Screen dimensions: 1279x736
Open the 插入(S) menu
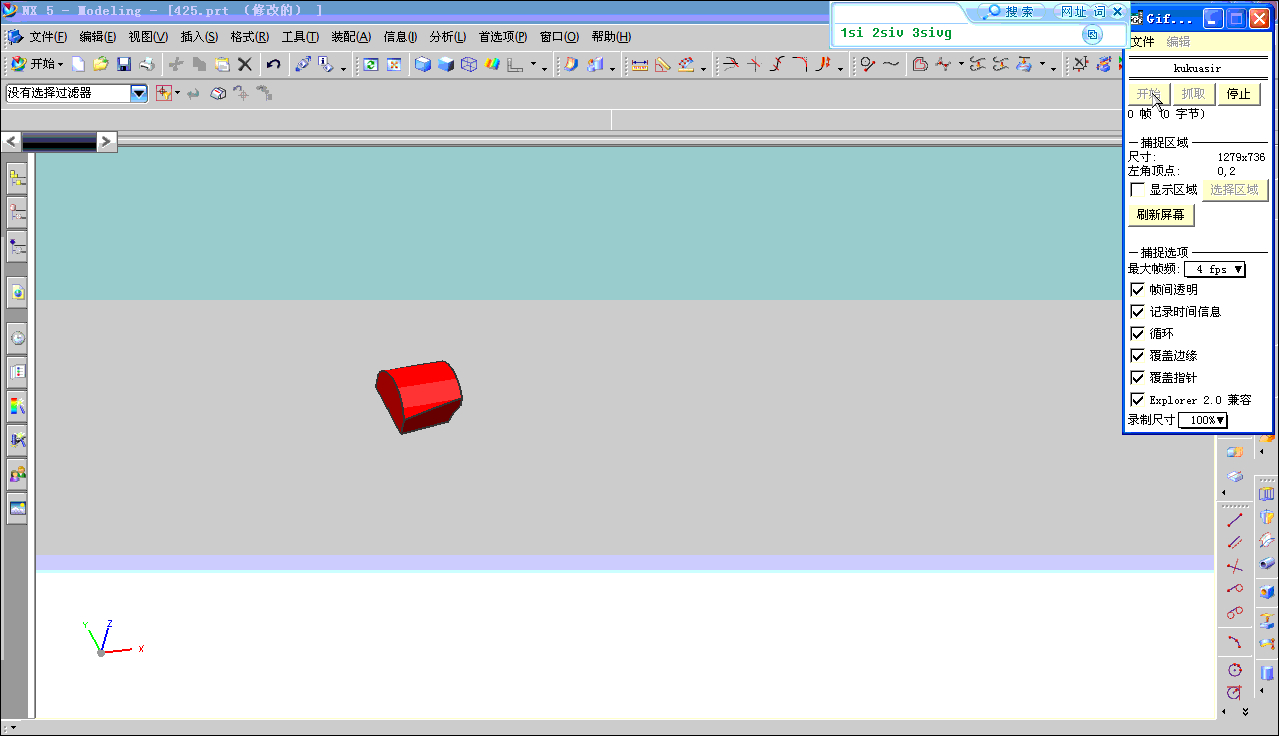point(199,37)
